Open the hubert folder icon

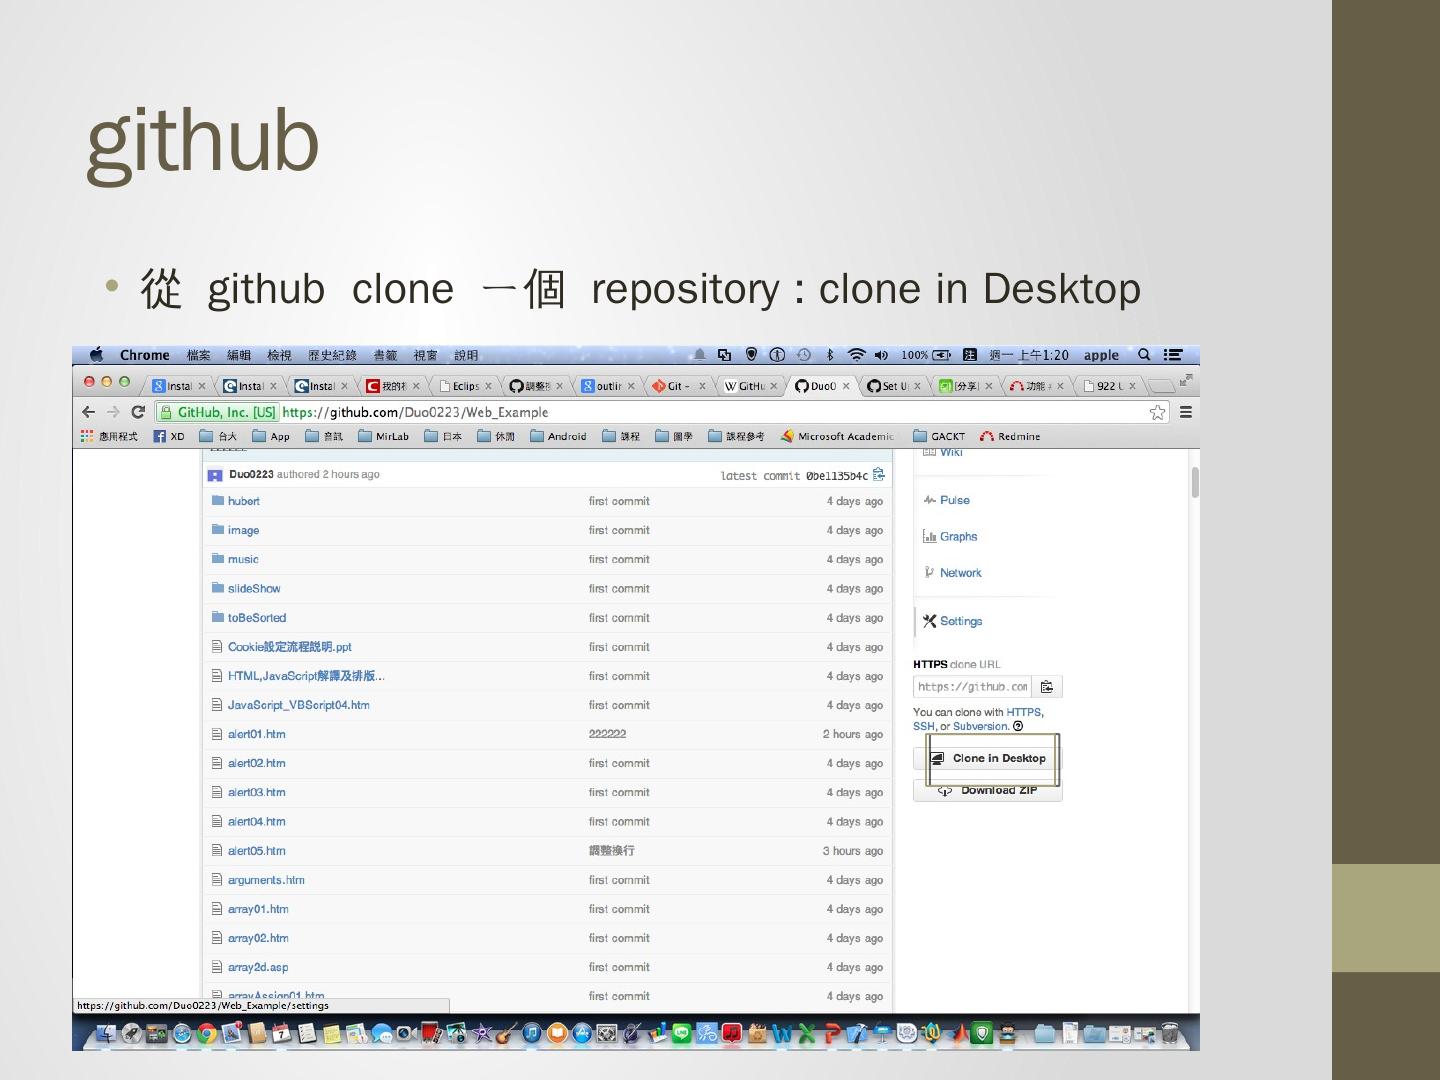[218, 501]
